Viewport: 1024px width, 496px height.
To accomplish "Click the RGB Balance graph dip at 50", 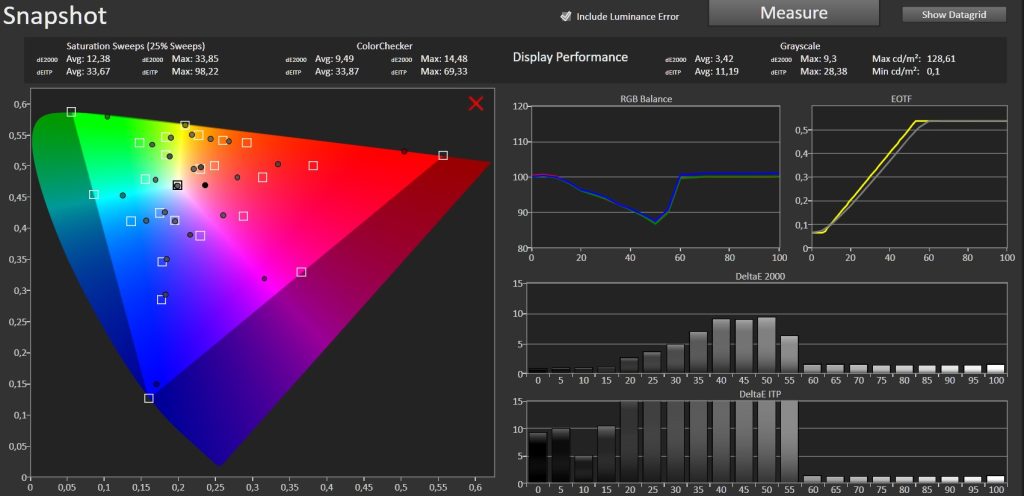I will (x=655, y=223).
